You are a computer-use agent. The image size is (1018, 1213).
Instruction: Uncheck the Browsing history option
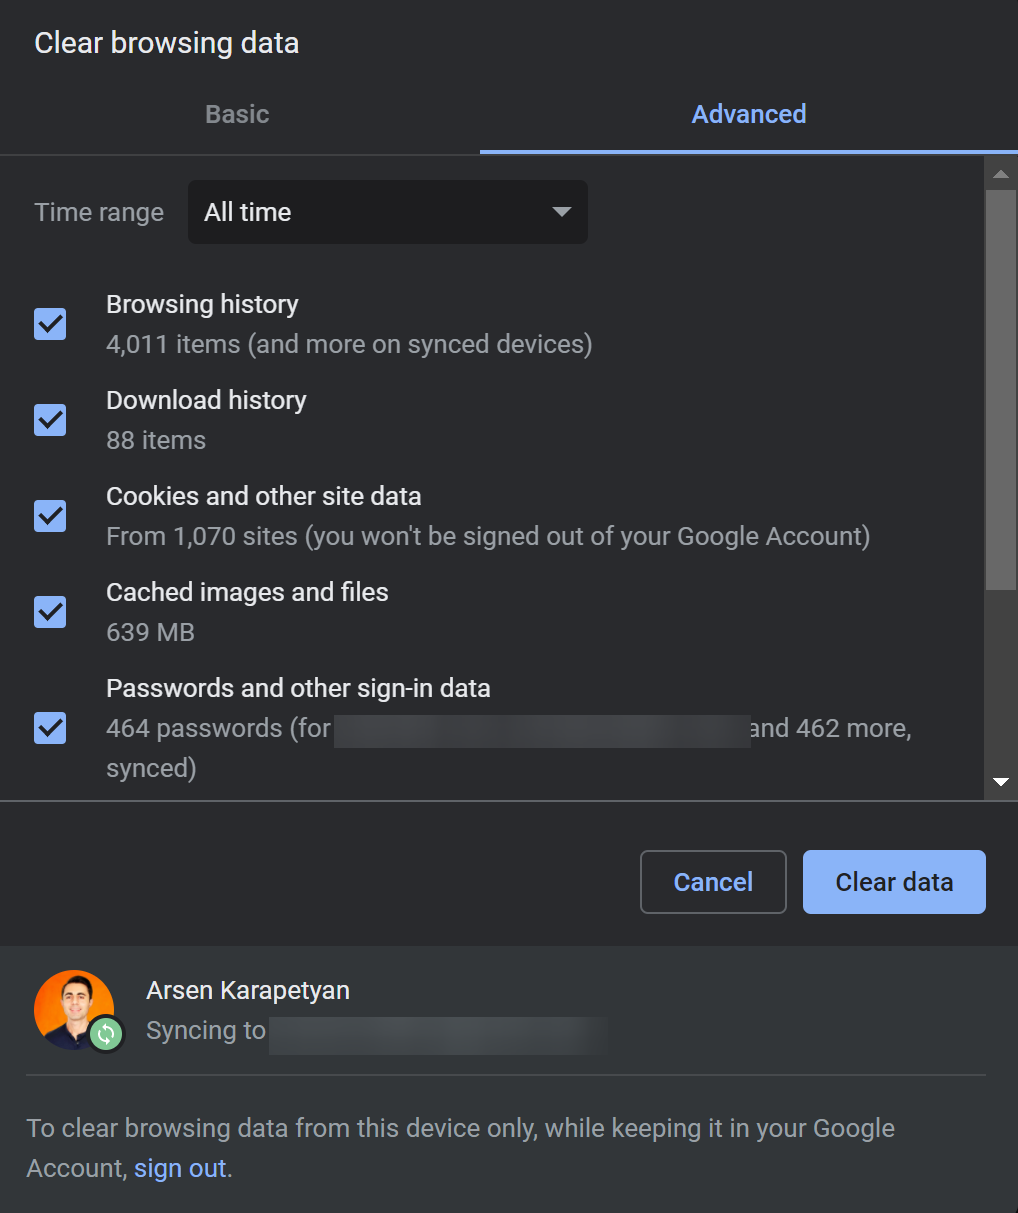click(49, 324)
